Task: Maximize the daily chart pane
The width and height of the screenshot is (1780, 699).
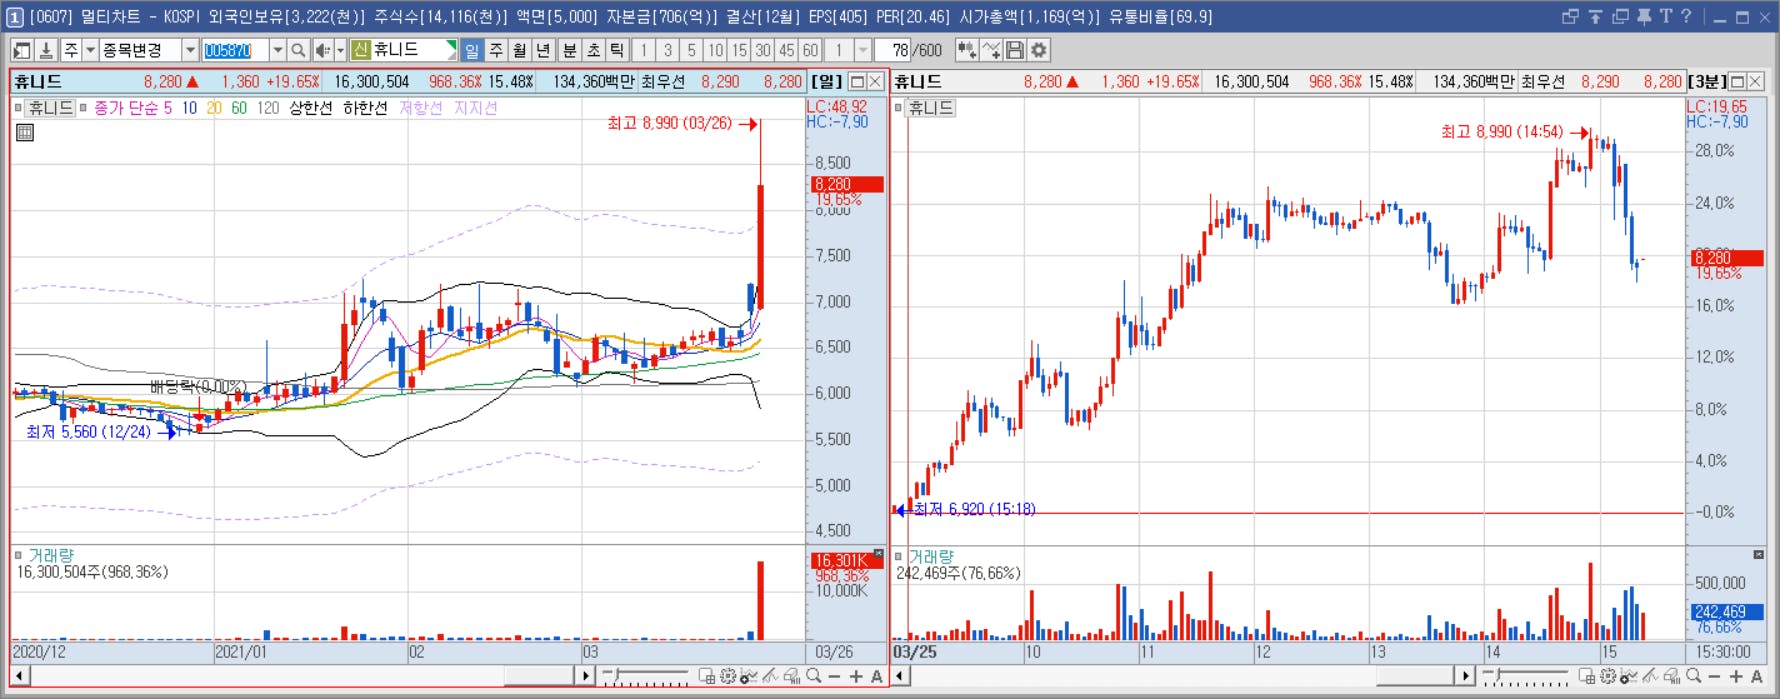Action: click(x=857, y=82)
